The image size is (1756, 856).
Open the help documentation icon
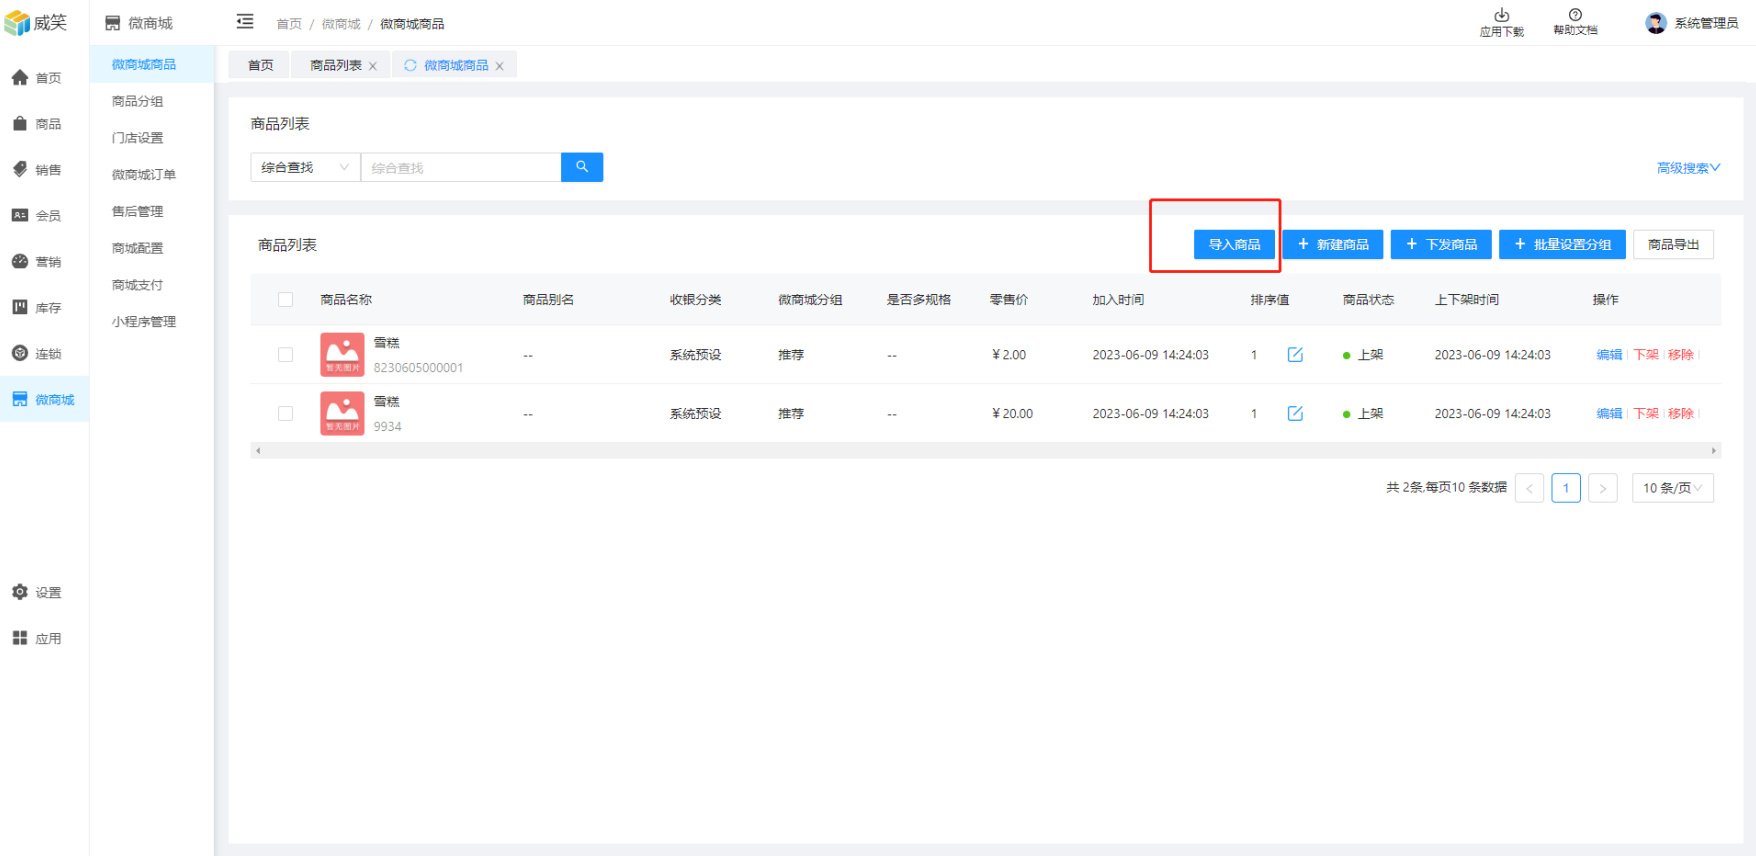coord(1575,15)
